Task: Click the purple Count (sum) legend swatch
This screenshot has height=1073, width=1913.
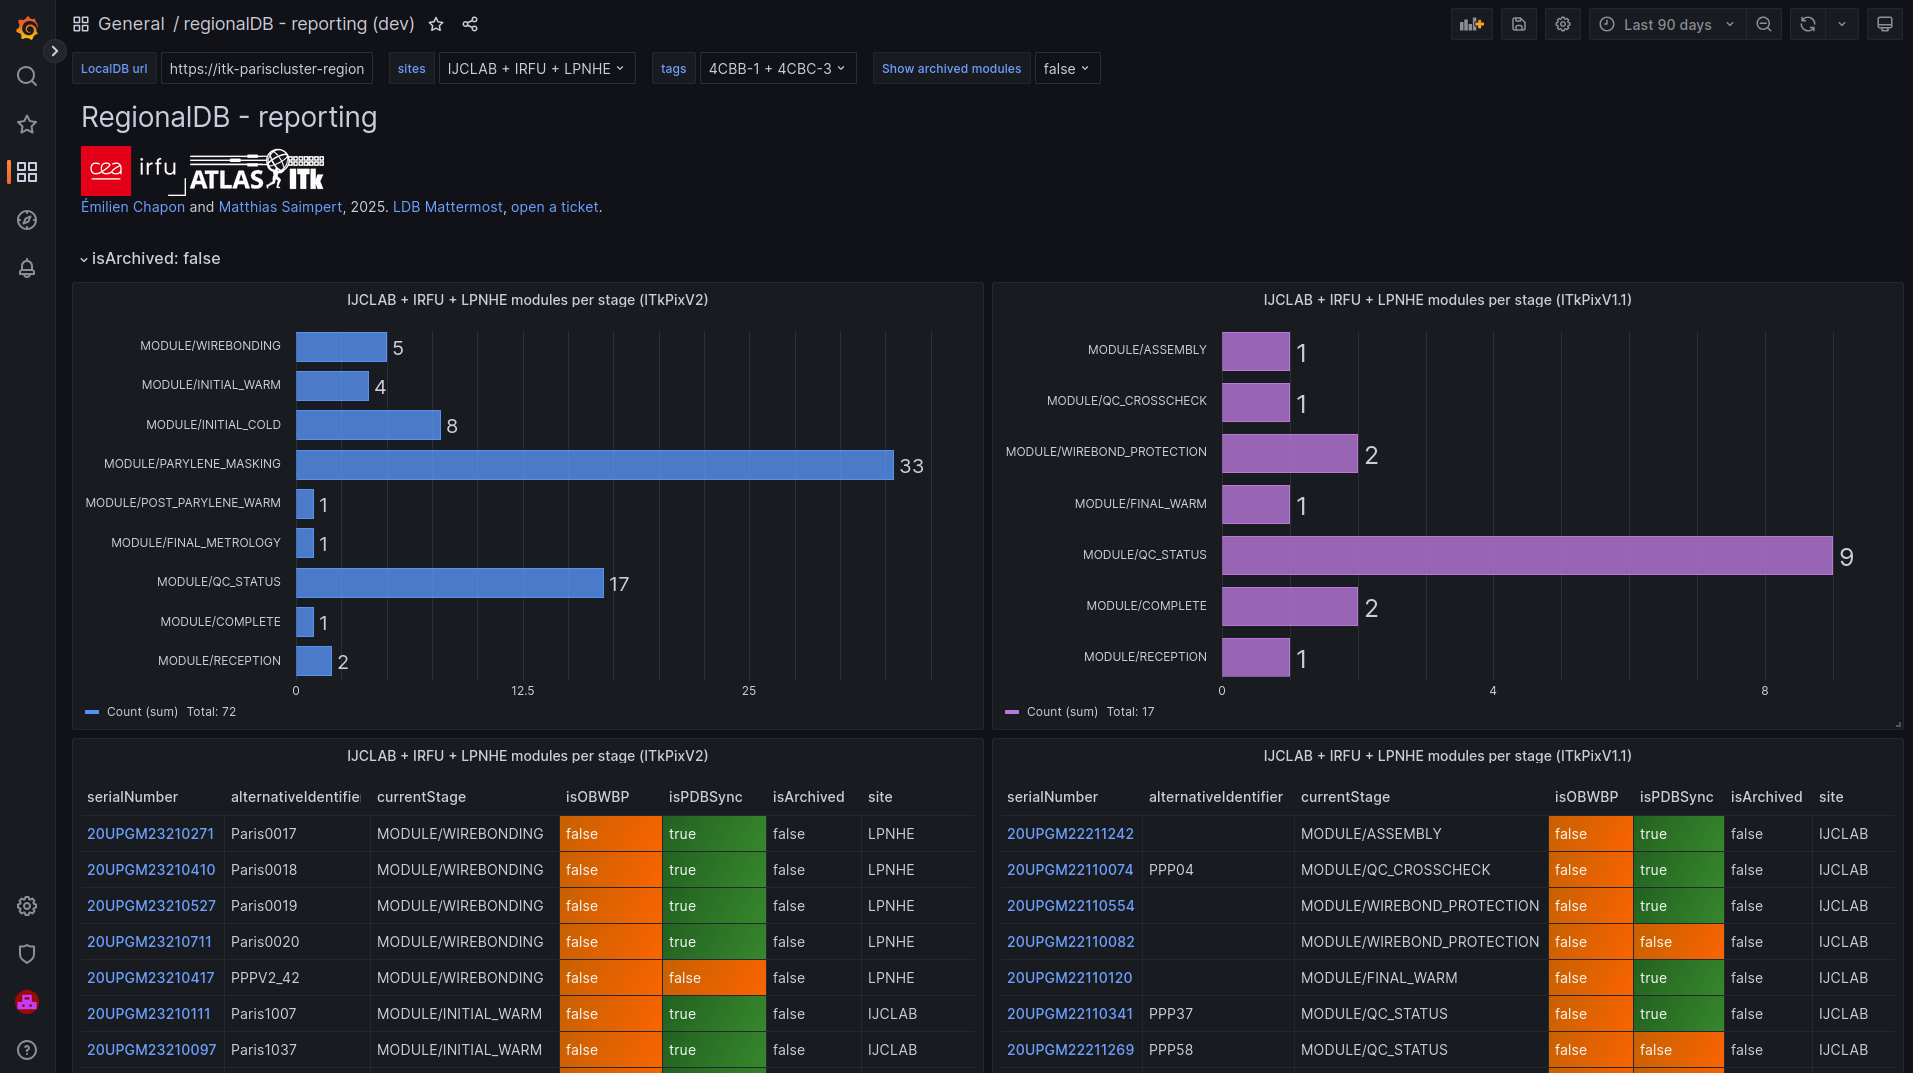Action: 1012,712
